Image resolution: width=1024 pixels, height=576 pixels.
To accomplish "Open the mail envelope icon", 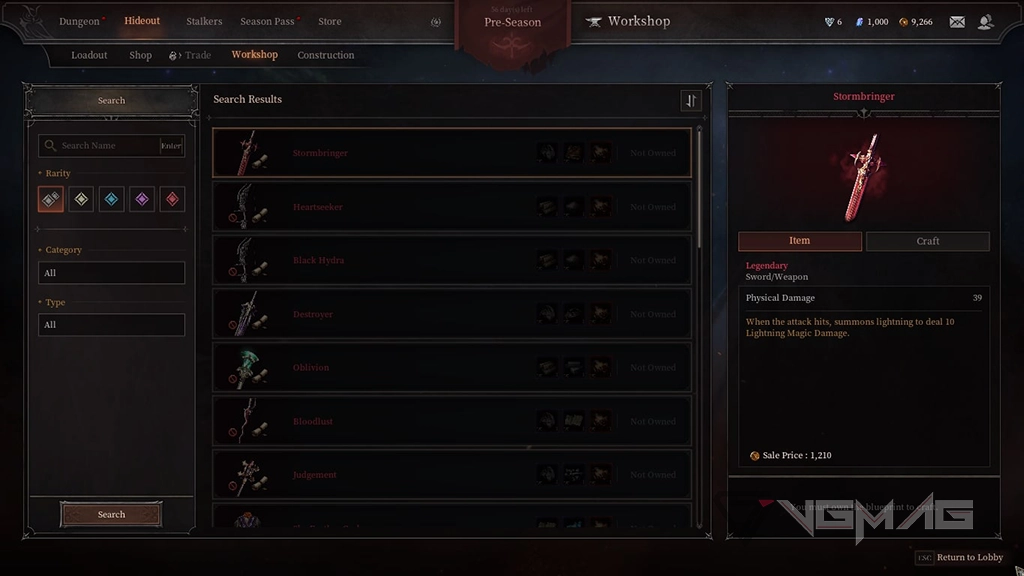I will pyautogui.click(x=957, y=22).
